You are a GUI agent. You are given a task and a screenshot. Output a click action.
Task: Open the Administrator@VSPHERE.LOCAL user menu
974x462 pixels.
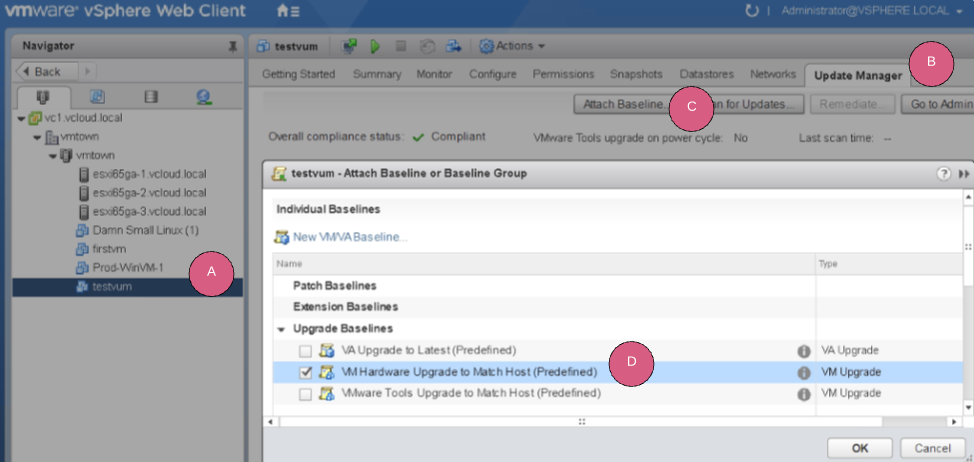click(x=872, y=11)
